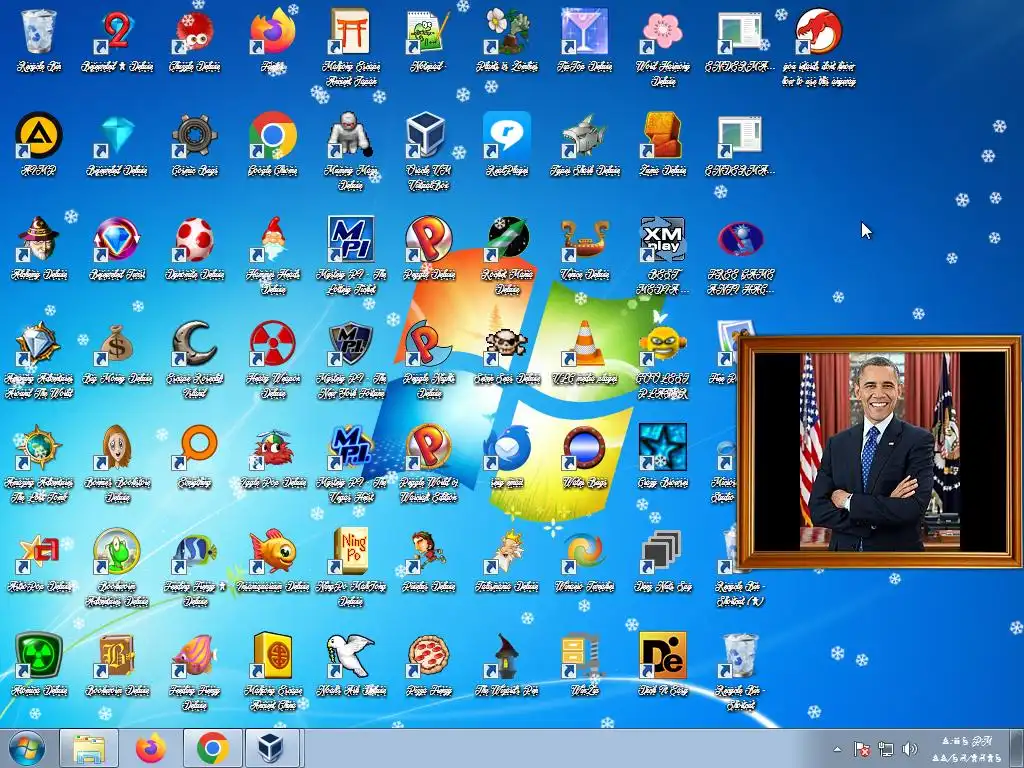Select the Firefox desktop shortcut

272,31
